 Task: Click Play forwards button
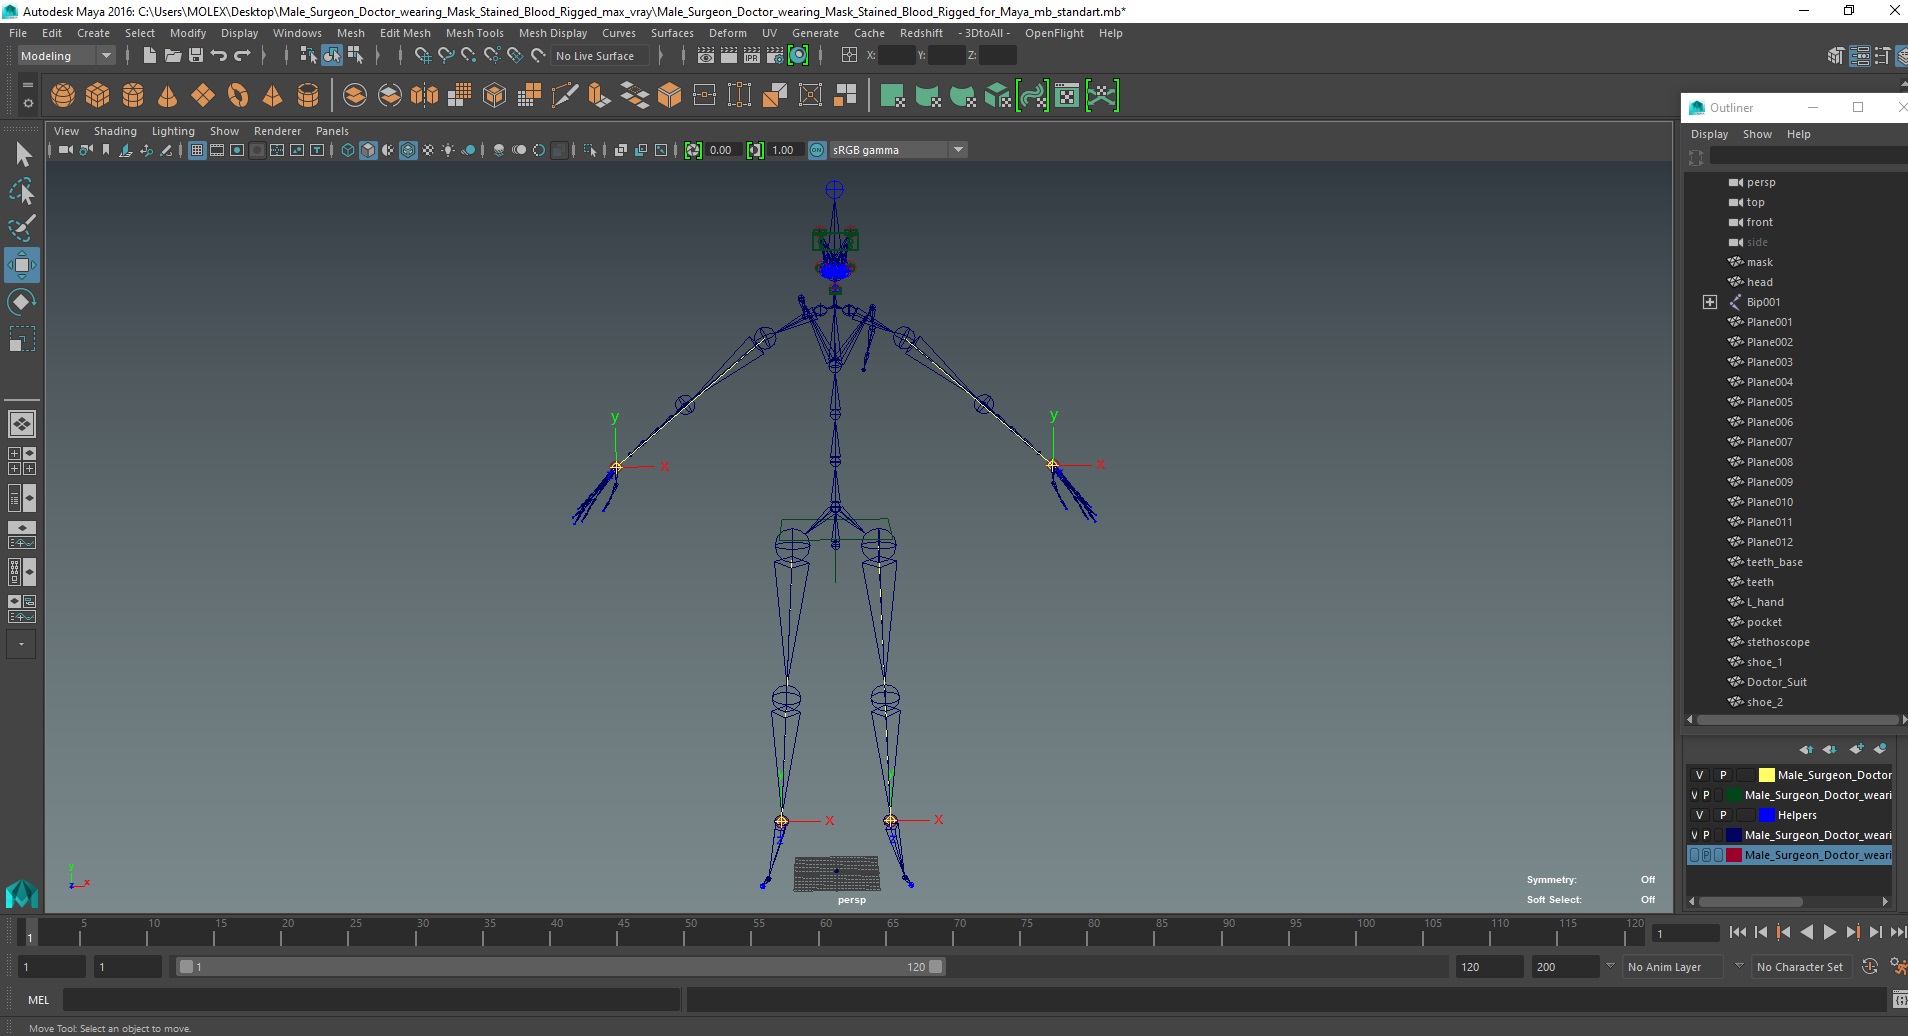1829,932
